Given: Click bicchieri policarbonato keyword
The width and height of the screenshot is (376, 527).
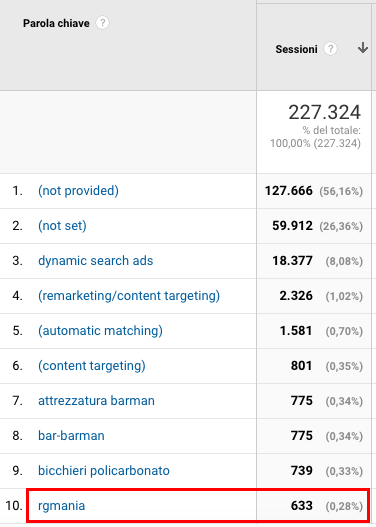Looking at the screenshot, I should click(x=103, y=470).
